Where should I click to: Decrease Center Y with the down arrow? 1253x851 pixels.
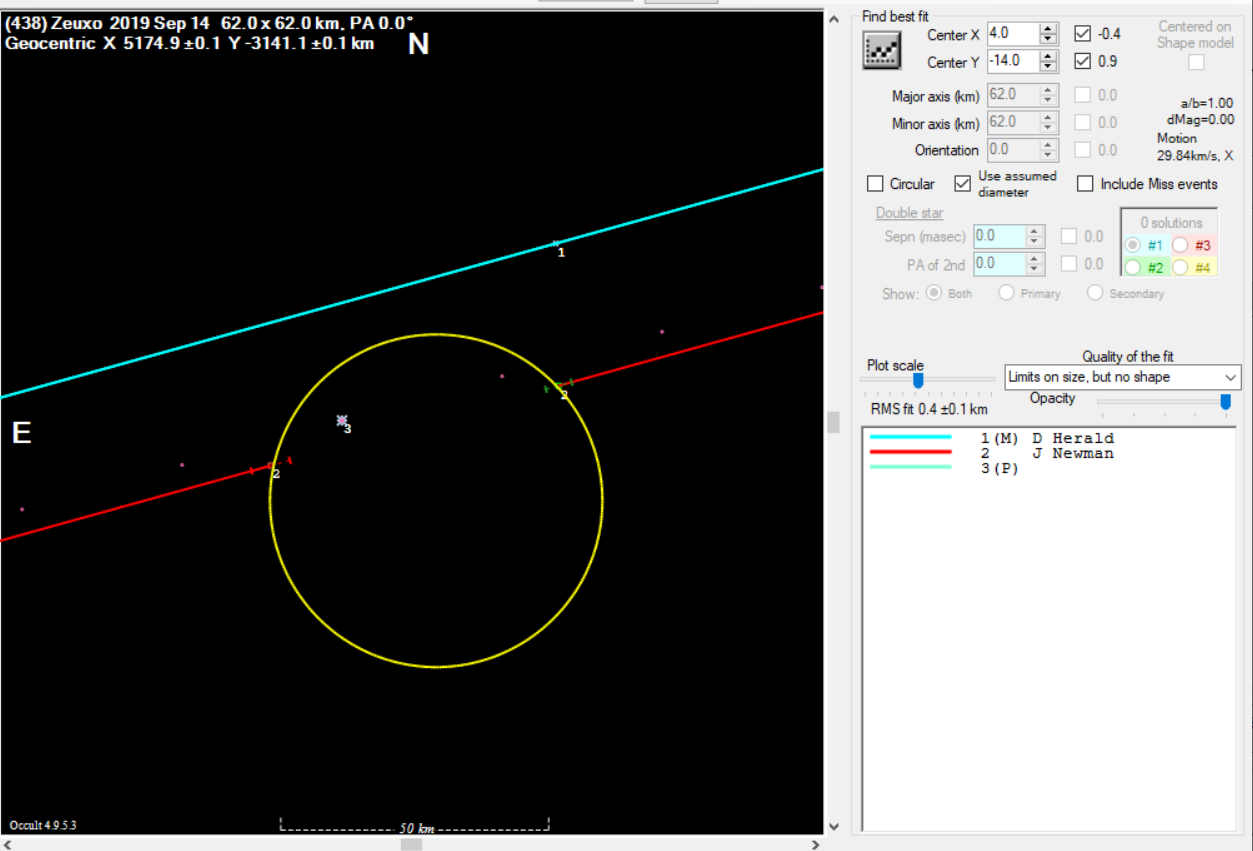[1048, 67]
